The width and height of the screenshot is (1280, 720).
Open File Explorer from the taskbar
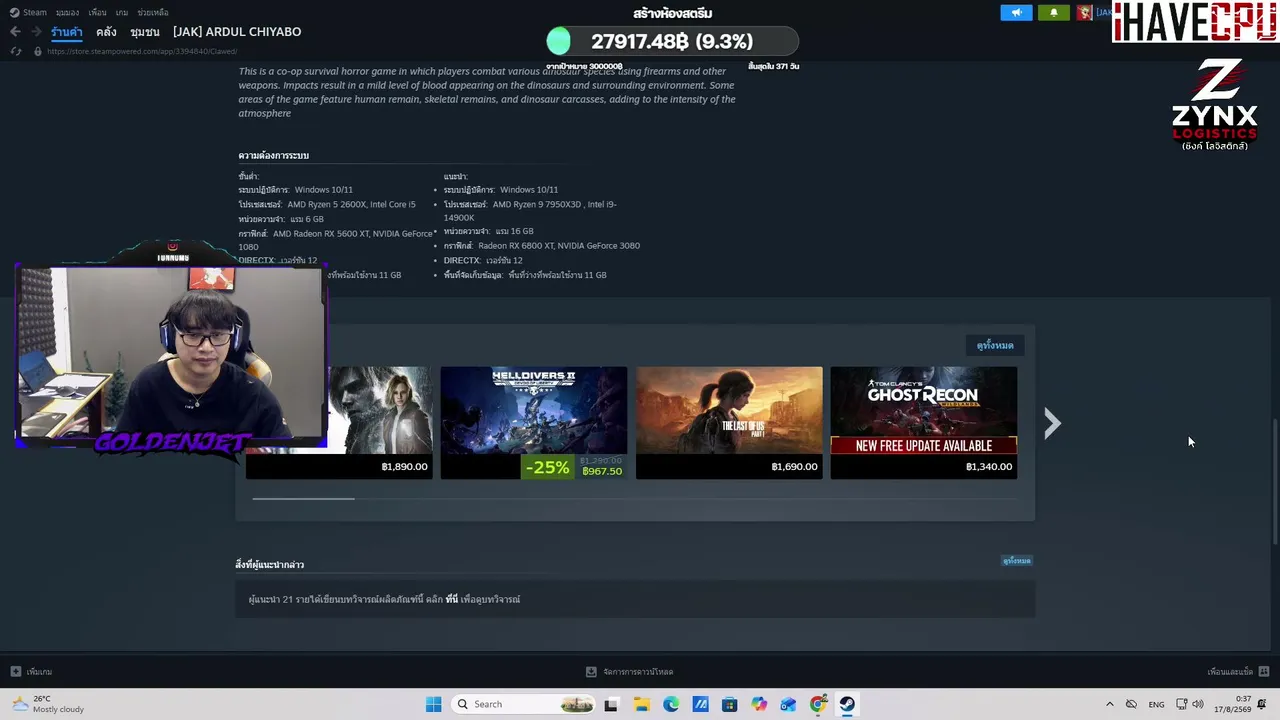pos(641,704)
